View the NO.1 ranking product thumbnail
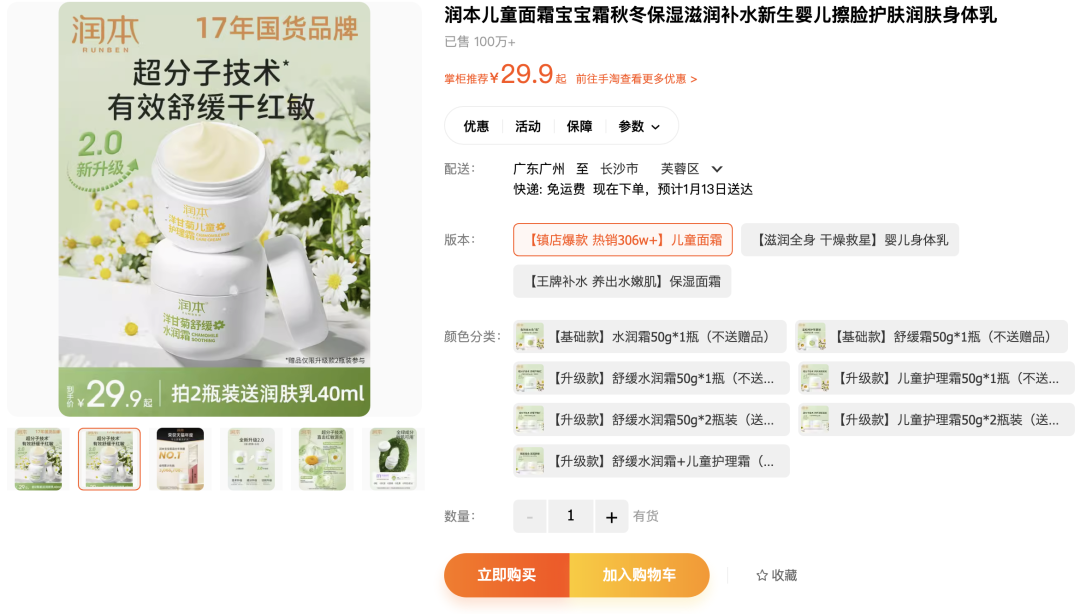The image size is (1080, 614). [x=180, y=459]
